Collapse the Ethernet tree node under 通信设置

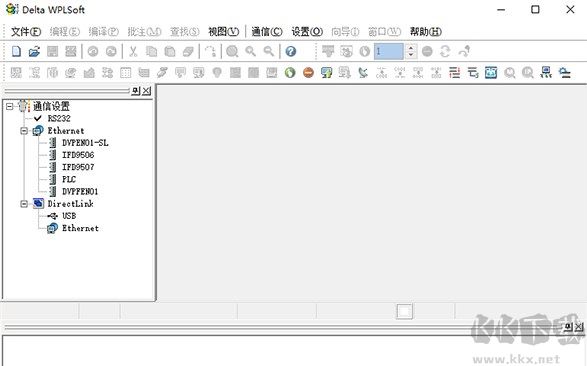pyautogui.click(x=24, y=131)
